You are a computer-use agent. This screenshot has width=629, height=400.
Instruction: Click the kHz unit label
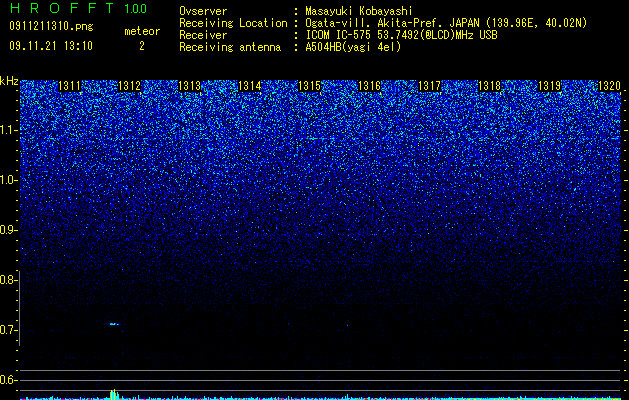point(9,81)
